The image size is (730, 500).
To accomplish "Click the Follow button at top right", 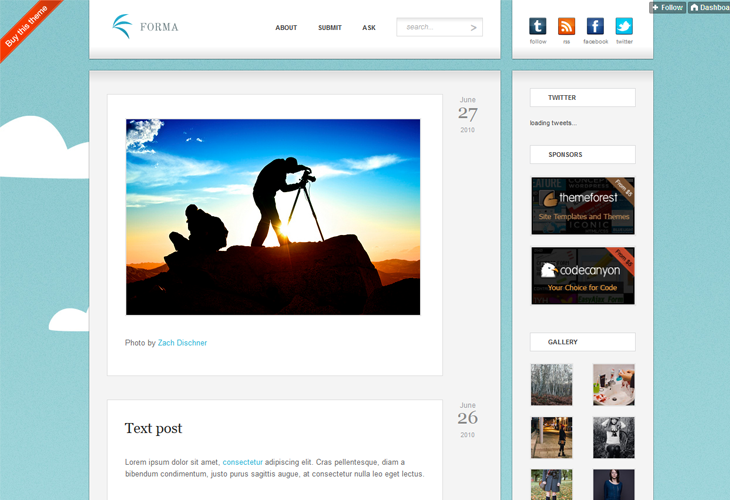I will point(668,7).
